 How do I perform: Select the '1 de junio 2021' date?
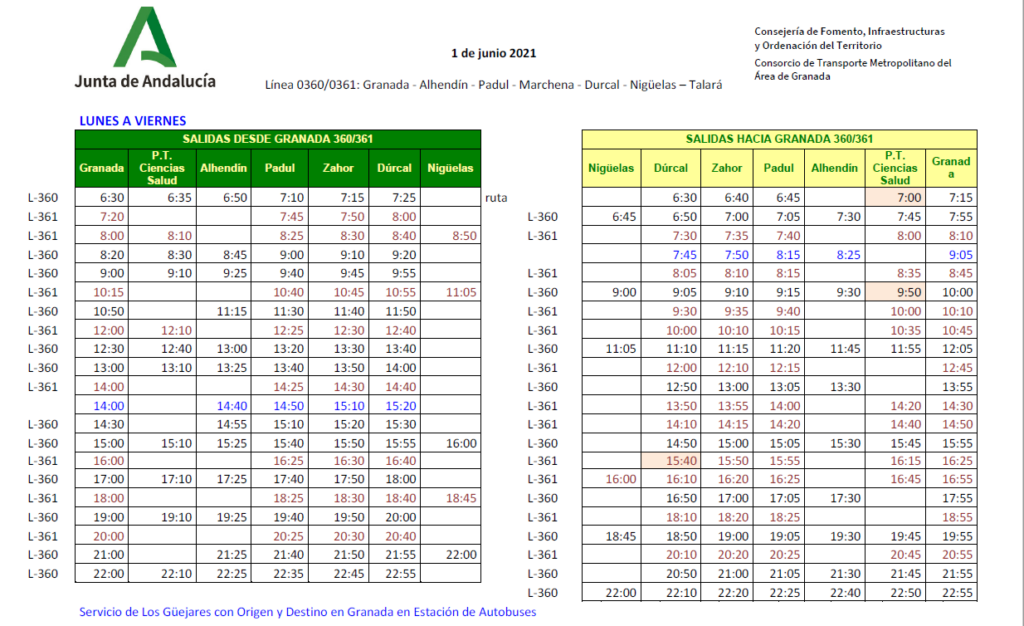[493, 52]
